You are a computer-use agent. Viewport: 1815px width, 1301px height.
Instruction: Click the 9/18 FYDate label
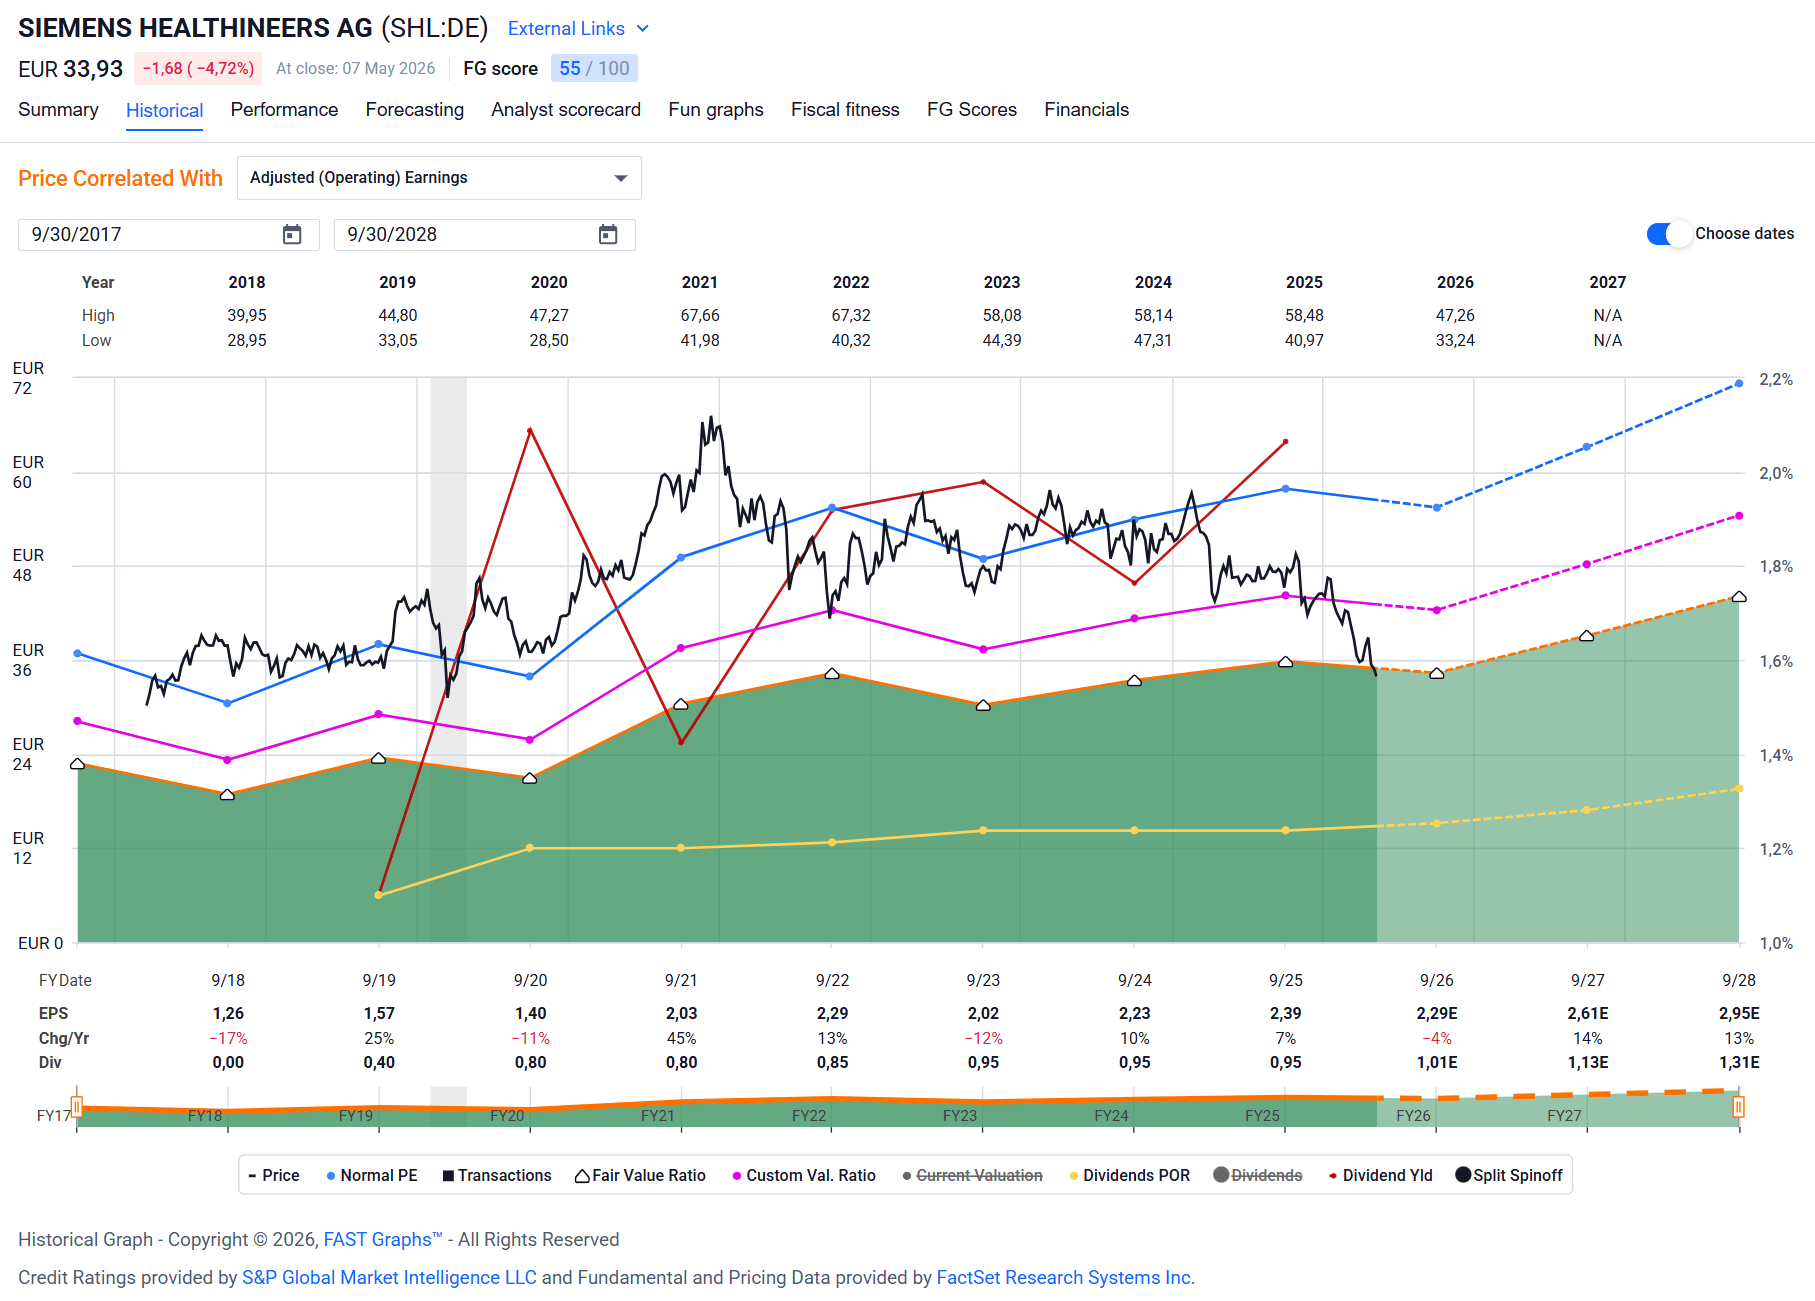coord(228,980)
